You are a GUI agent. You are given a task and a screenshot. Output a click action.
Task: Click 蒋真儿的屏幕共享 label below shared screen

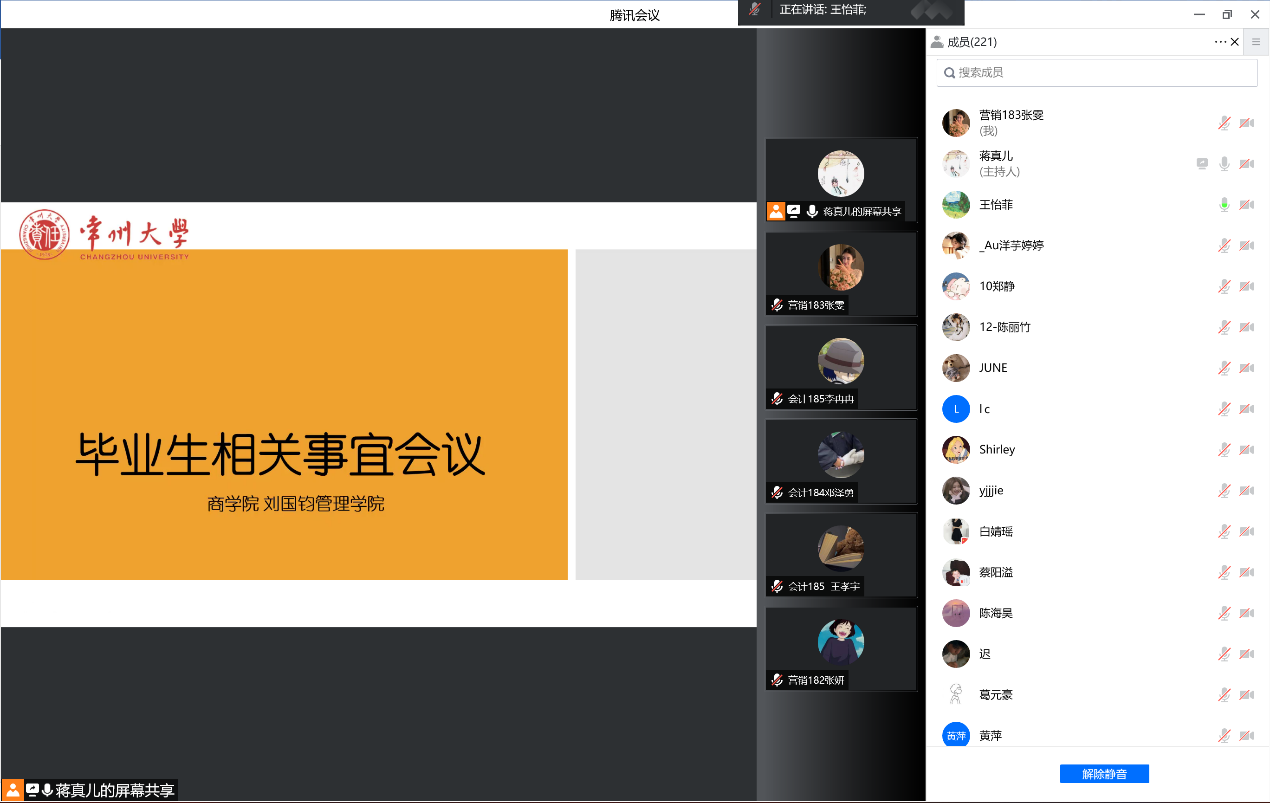point(115,790)
